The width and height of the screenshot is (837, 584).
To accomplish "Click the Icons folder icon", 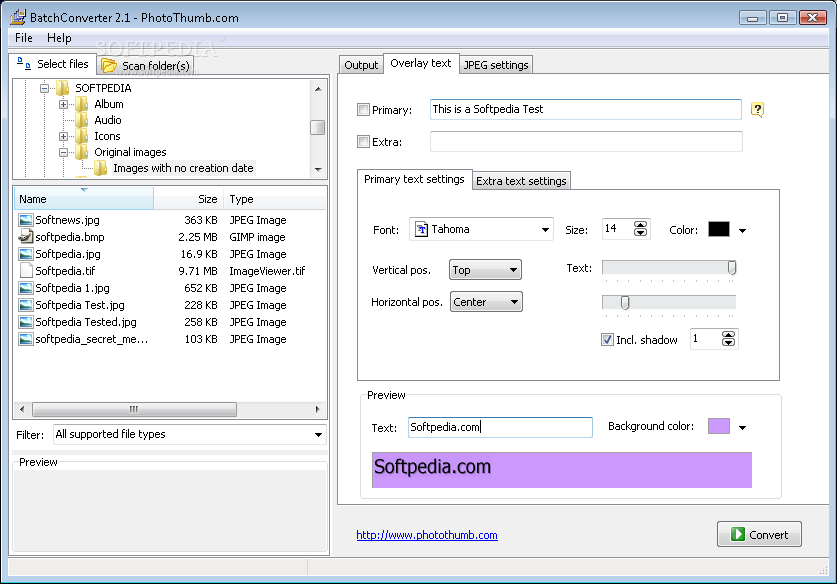I will (x=82, y=136).
